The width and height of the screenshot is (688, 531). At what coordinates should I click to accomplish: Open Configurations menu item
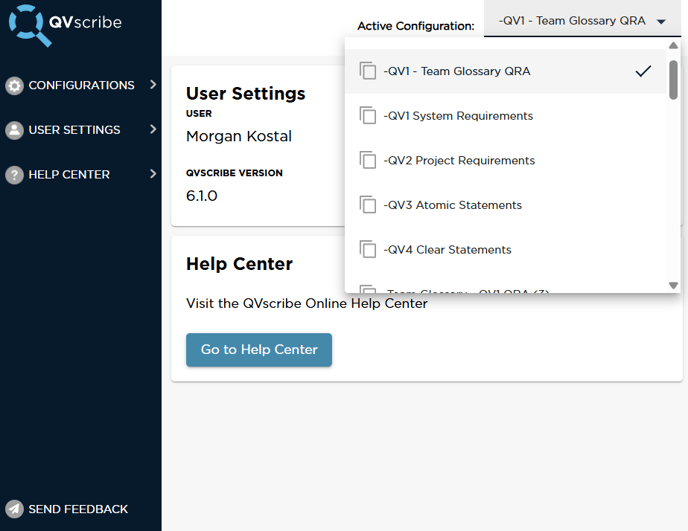coord(81,85)
